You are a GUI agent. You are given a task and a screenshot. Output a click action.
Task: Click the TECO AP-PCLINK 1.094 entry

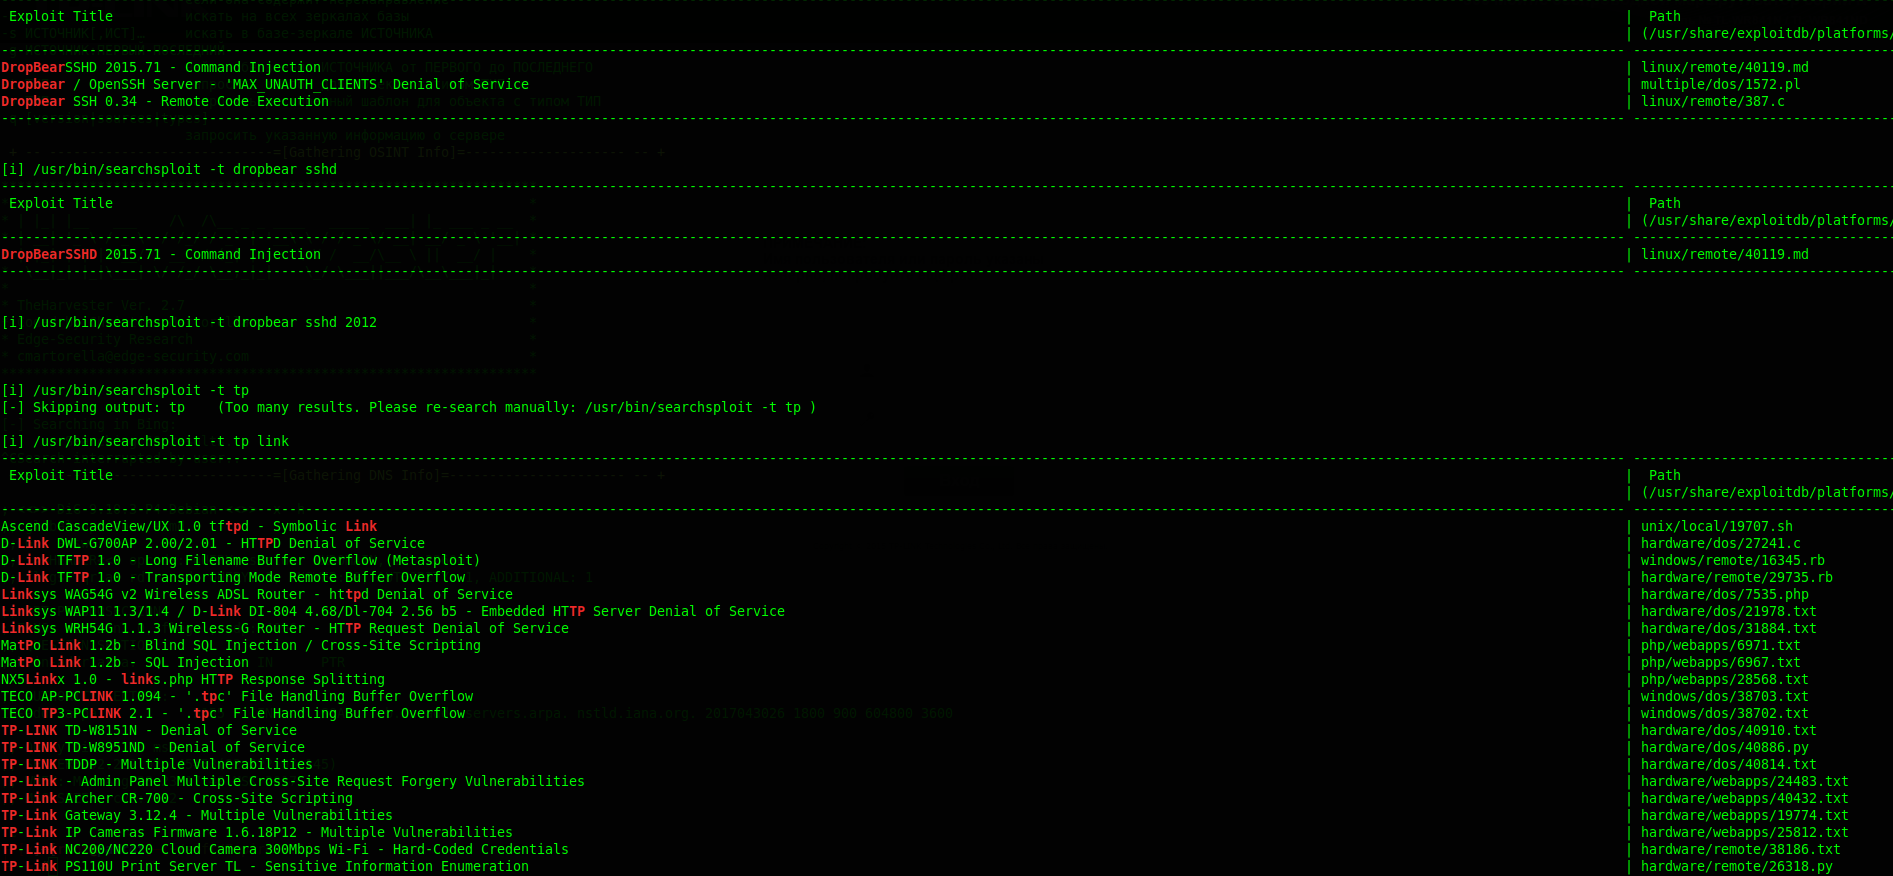(x=237, y=696)
